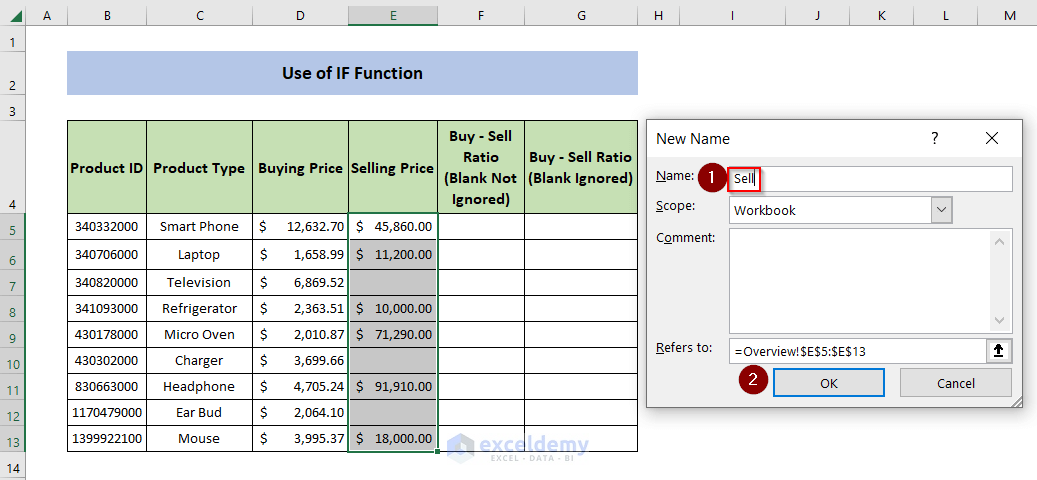Click the 'Ear Bud' cell
Image resolution: width=1037 pixels, height=480 pixels.
click(x=200, y=413)
